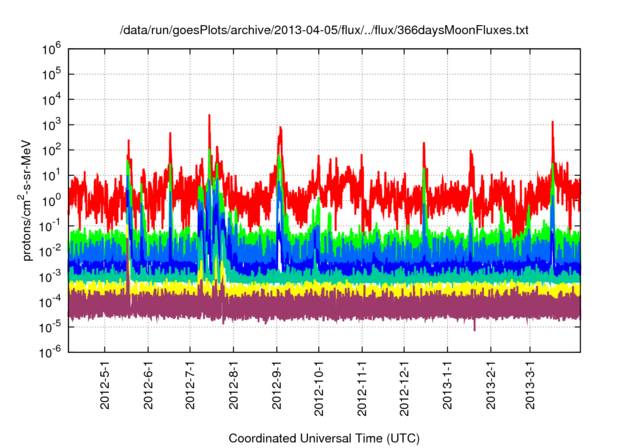Select the 2013-3-1 date tick label
This screenshot has height=448, width=640.
point(529,385)
